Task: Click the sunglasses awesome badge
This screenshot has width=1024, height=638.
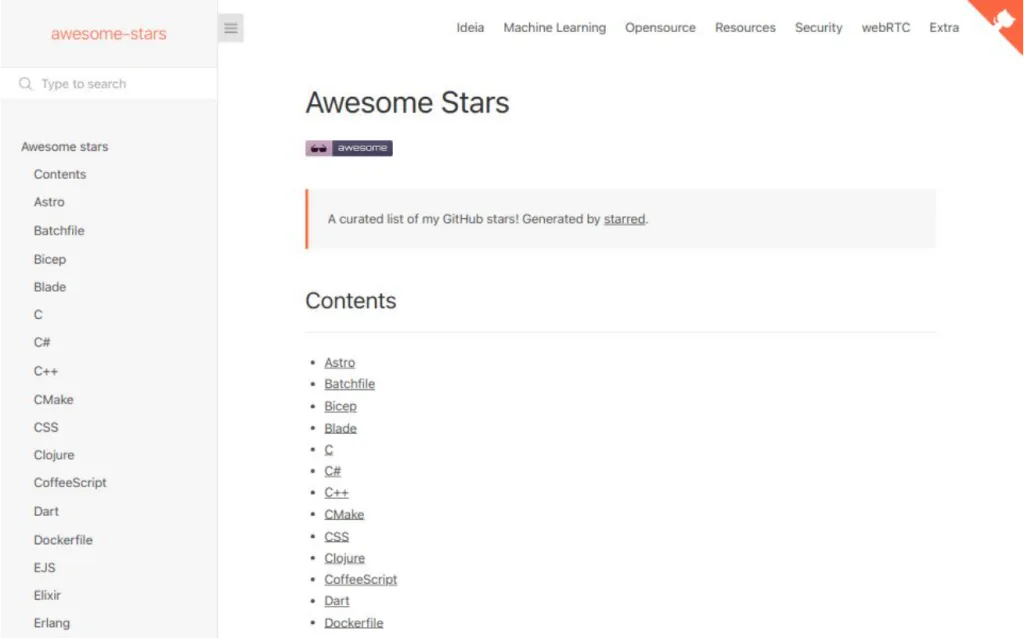Action: coord(348,147)
